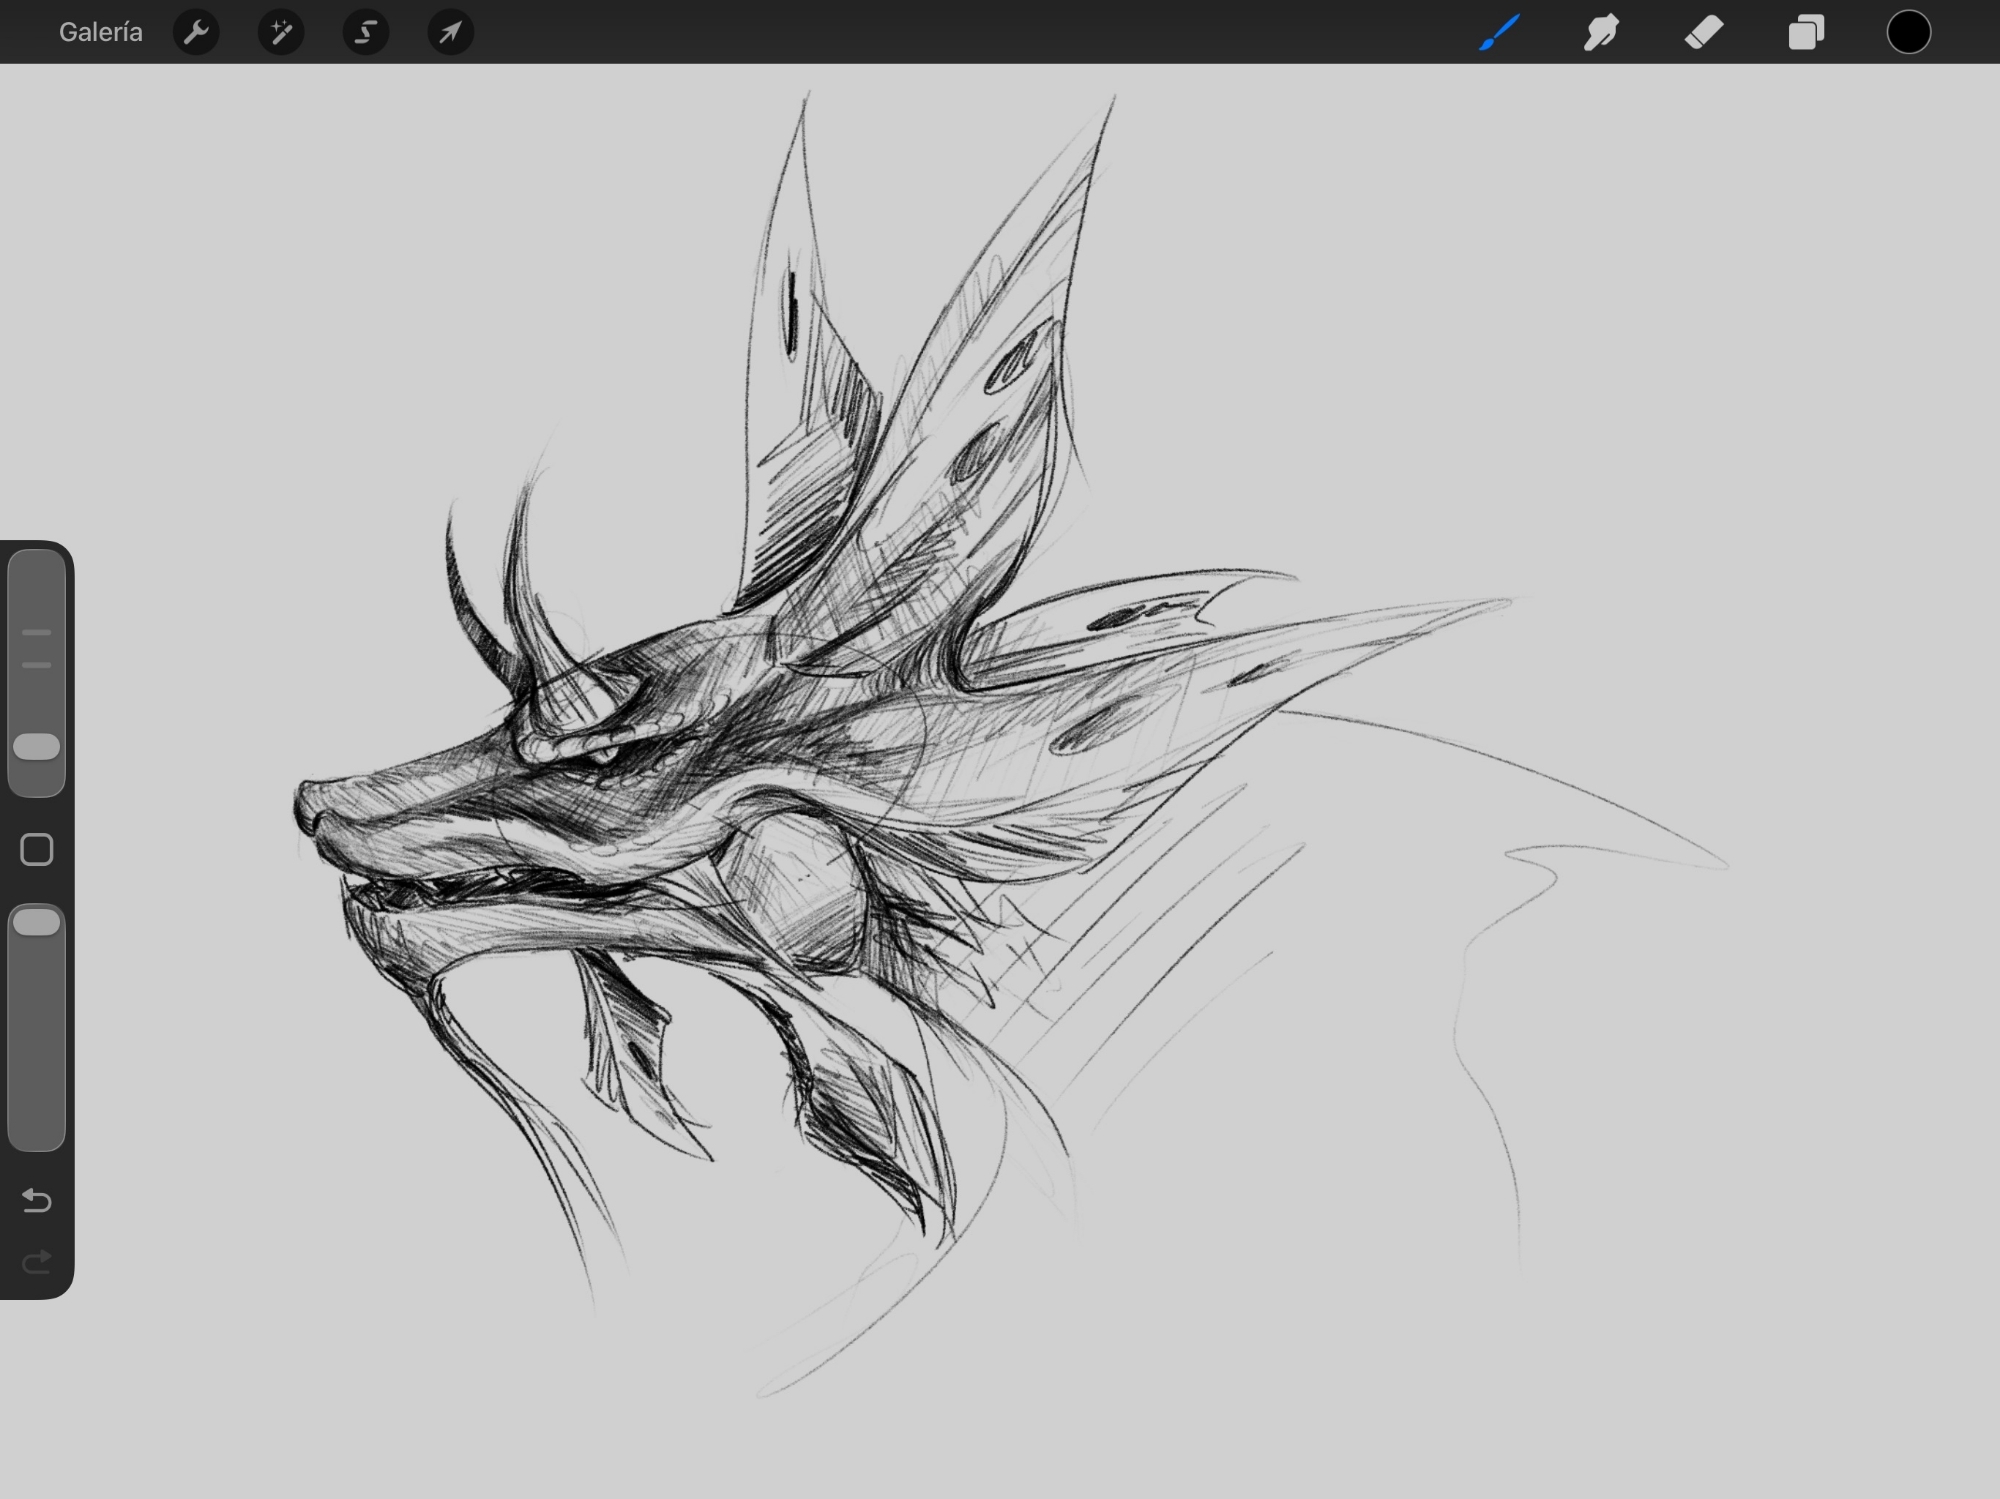Image resolution: width=2000 pixels, height=1499 pixels.
Task: Activate the Transform arrow tool
Action: 451,32
